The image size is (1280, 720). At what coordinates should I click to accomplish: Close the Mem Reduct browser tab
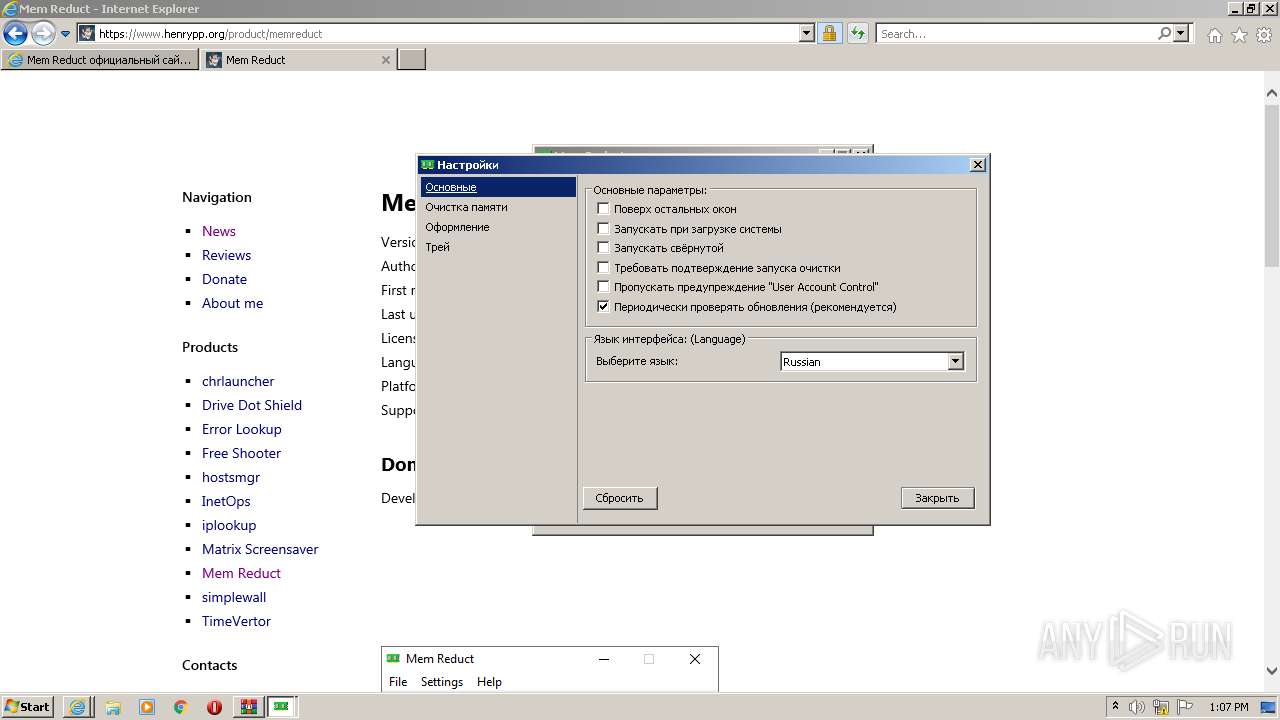point(386,60)
